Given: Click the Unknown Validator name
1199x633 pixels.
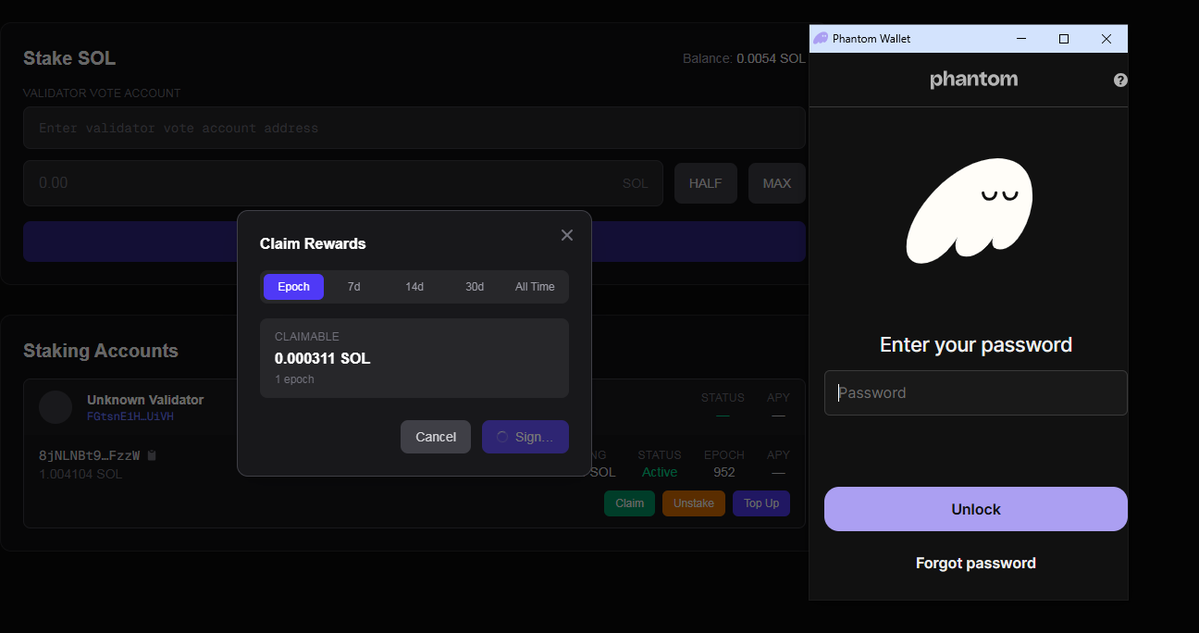Looking at the screenshot, I should pyautogui.click(x=145, y=400).
